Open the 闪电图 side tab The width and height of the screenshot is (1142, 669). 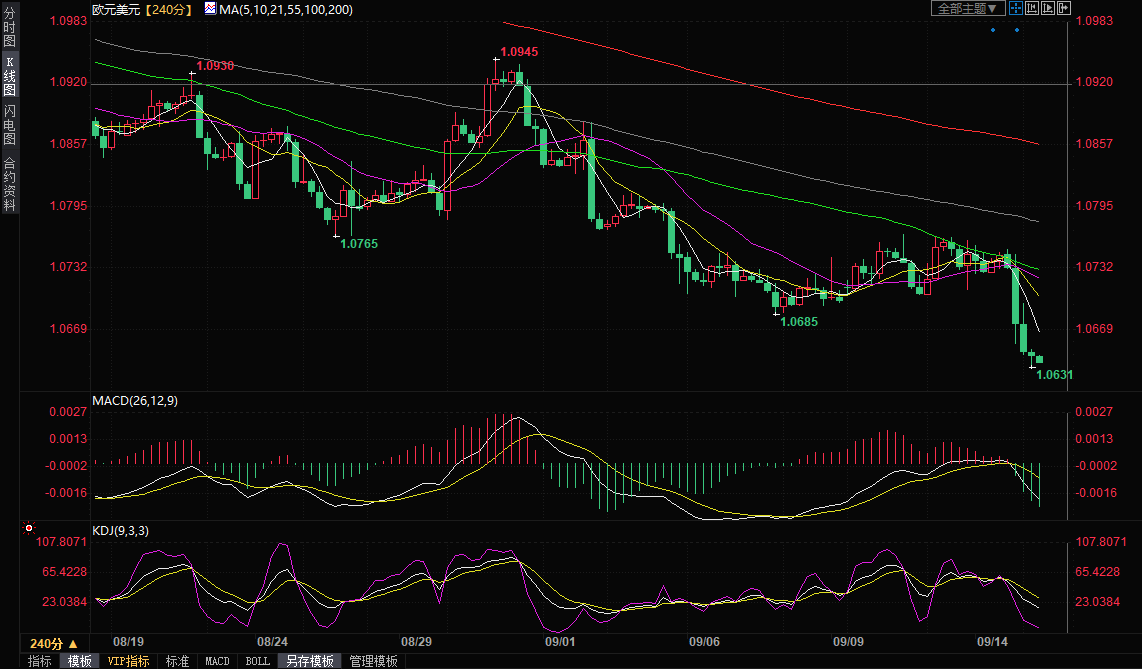click(x=9, y=124)
